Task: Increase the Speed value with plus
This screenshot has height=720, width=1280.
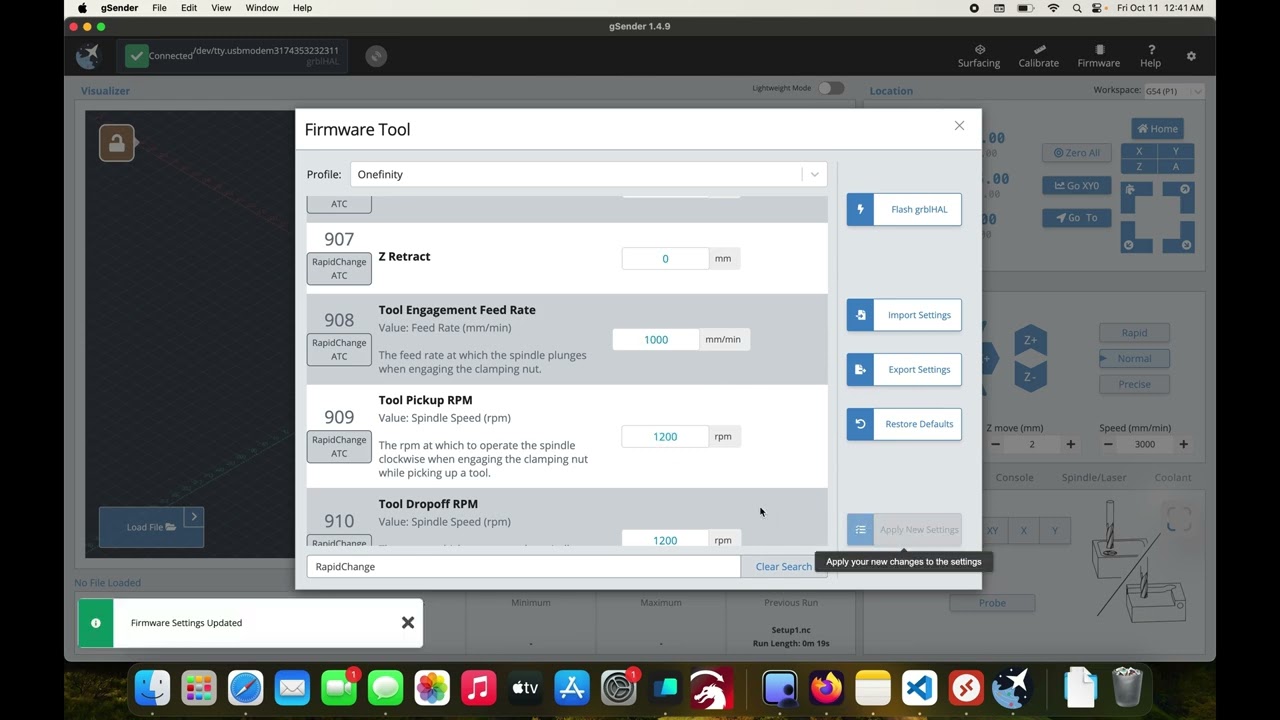Action: click(1184, 444)
